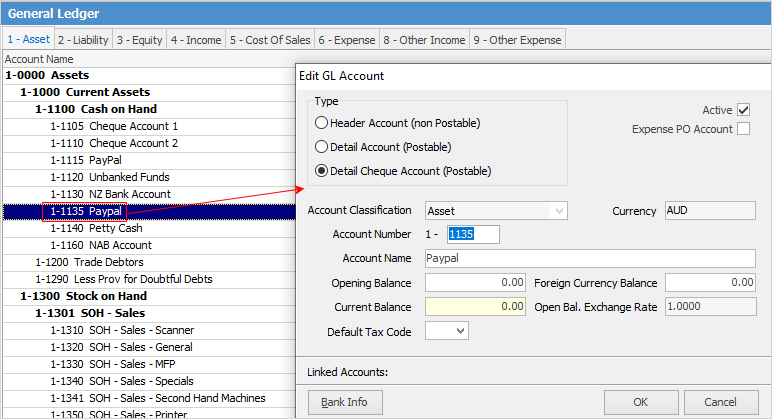This screenshot has height=419, width=772.
Task: Confirm with the OK button
Action: (x=641, y=402)
